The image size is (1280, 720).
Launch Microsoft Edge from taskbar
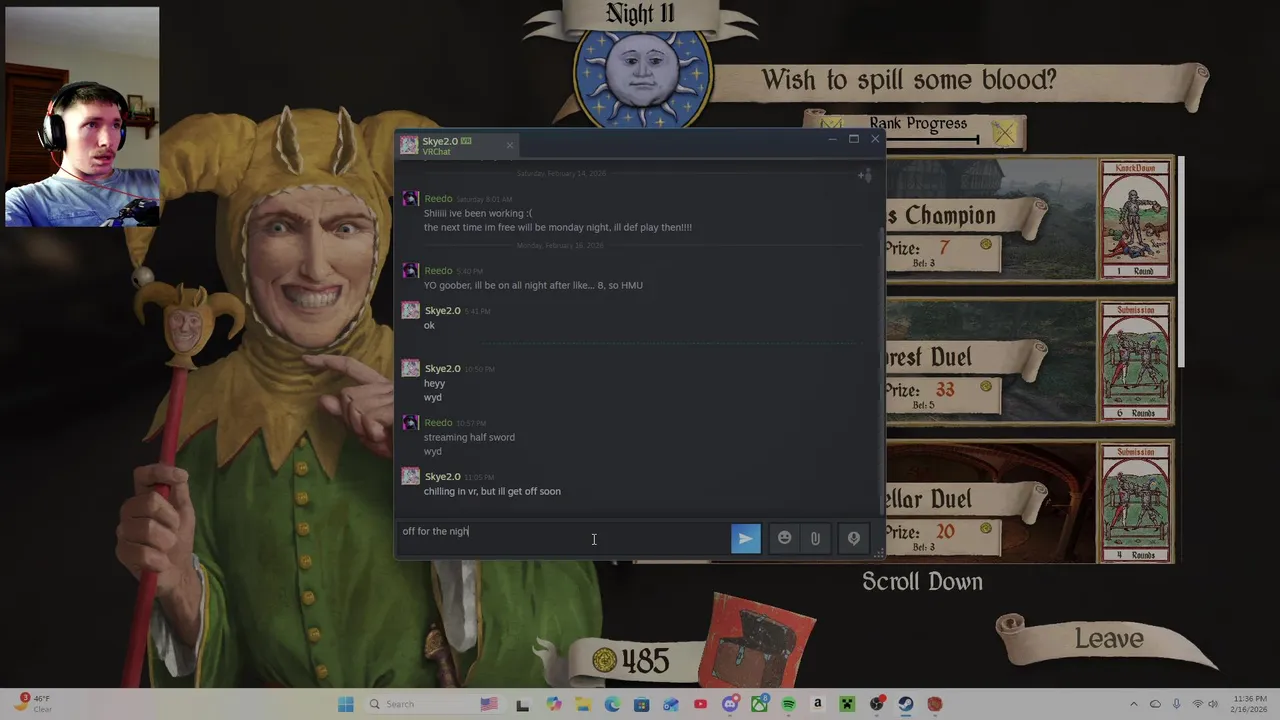612,704
